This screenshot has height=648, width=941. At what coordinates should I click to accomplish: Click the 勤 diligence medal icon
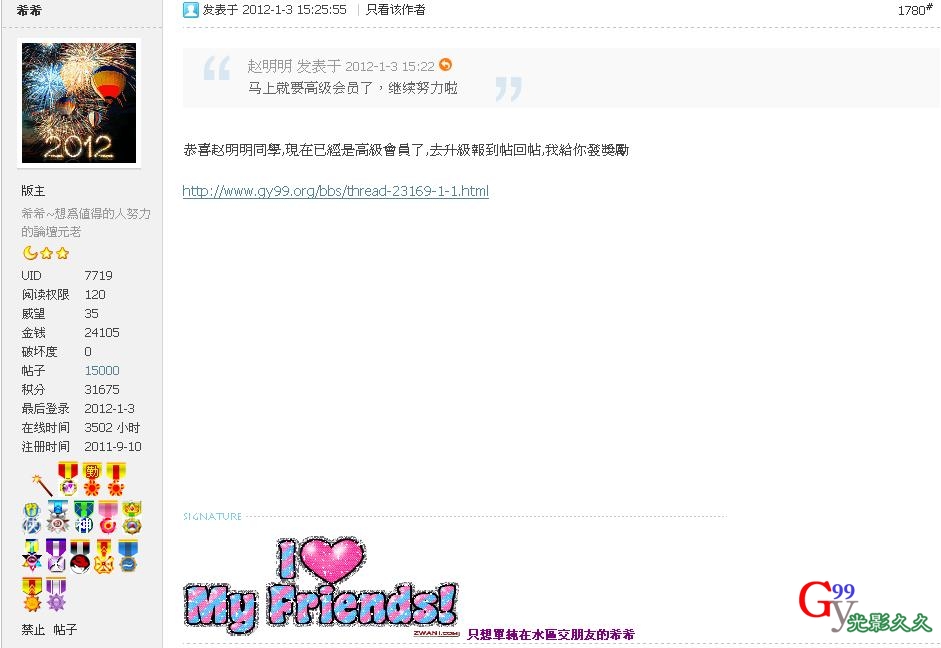pos(92,478)
